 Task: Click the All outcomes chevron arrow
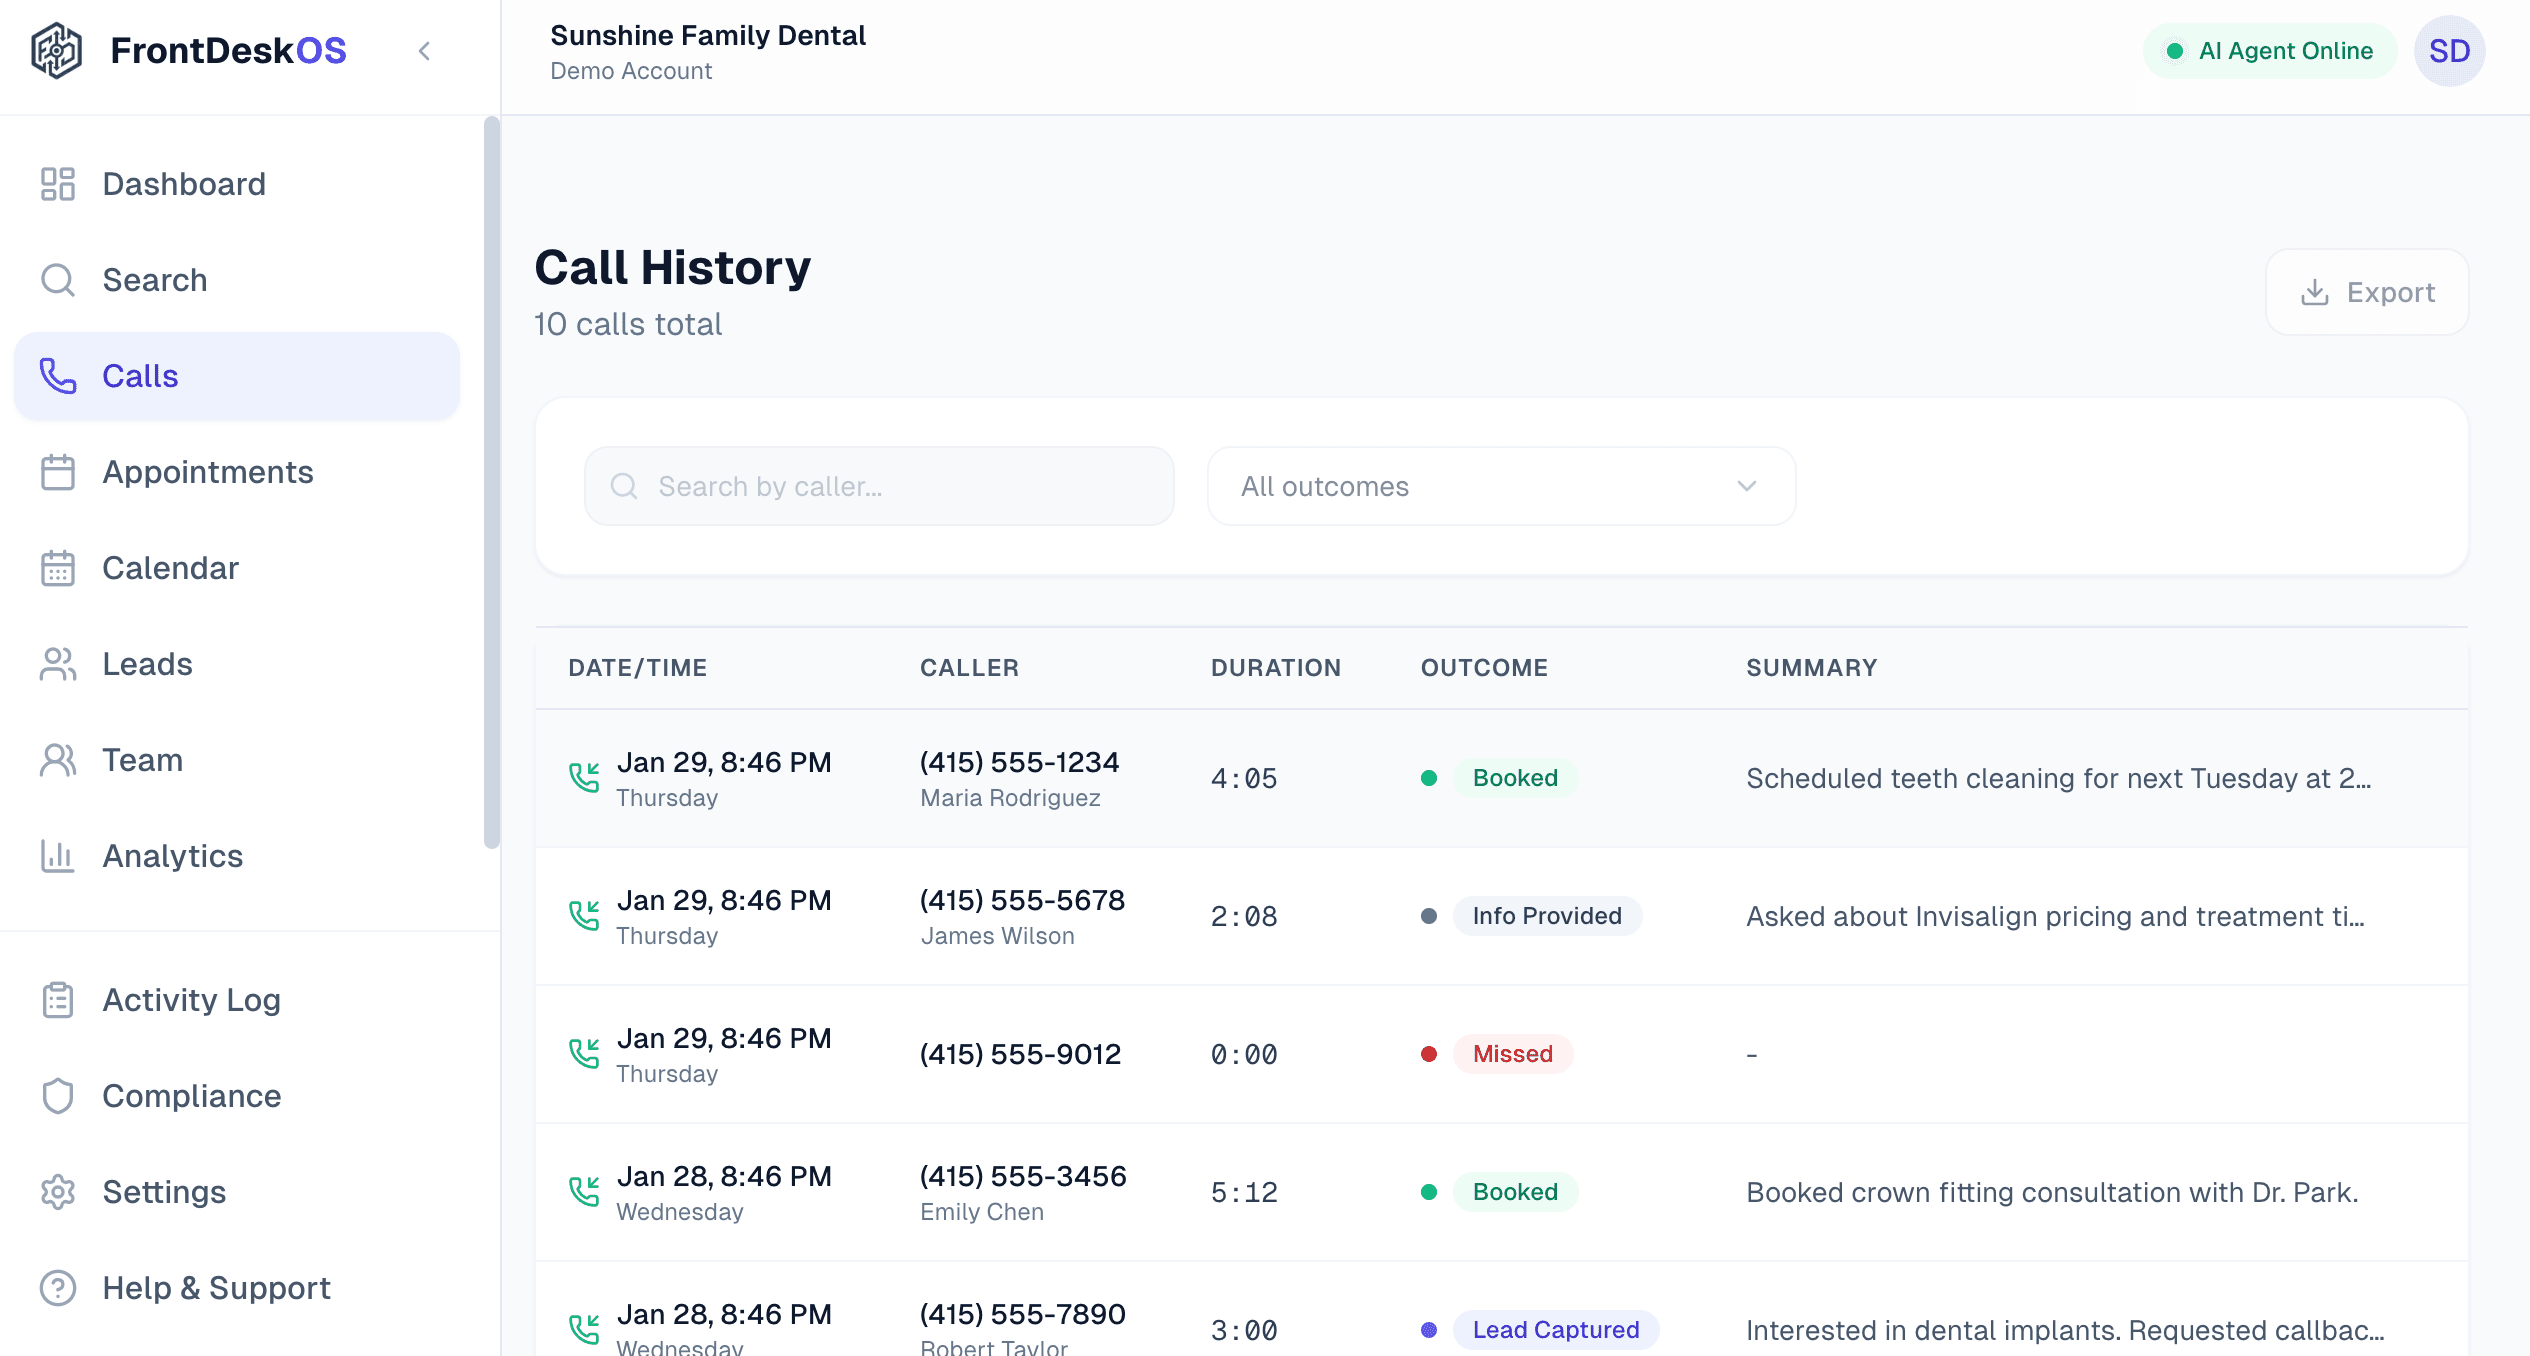pyautogui.click(x=1746, y=486)
